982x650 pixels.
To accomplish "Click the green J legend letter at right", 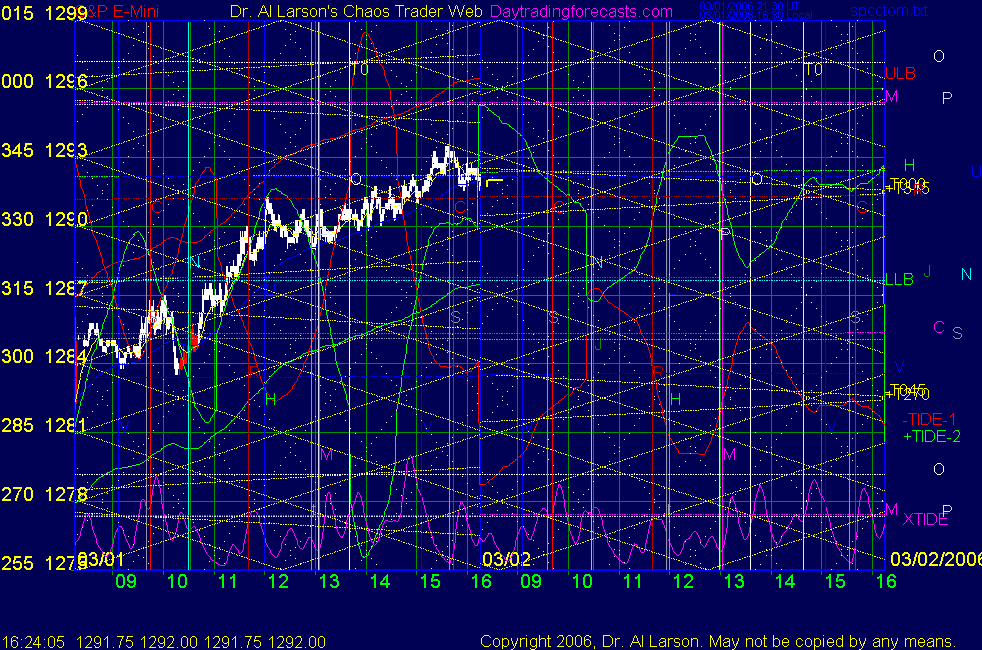I will [928, 271].
